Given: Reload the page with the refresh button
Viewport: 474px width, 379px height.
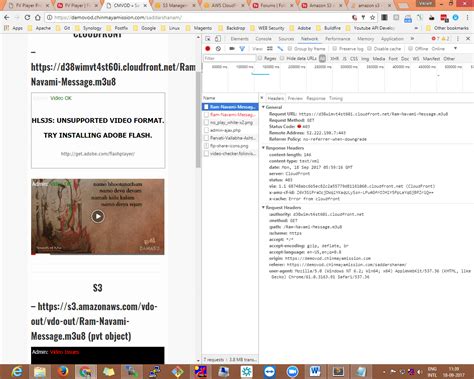Looking at the screenshot, I should click(27, 17).
